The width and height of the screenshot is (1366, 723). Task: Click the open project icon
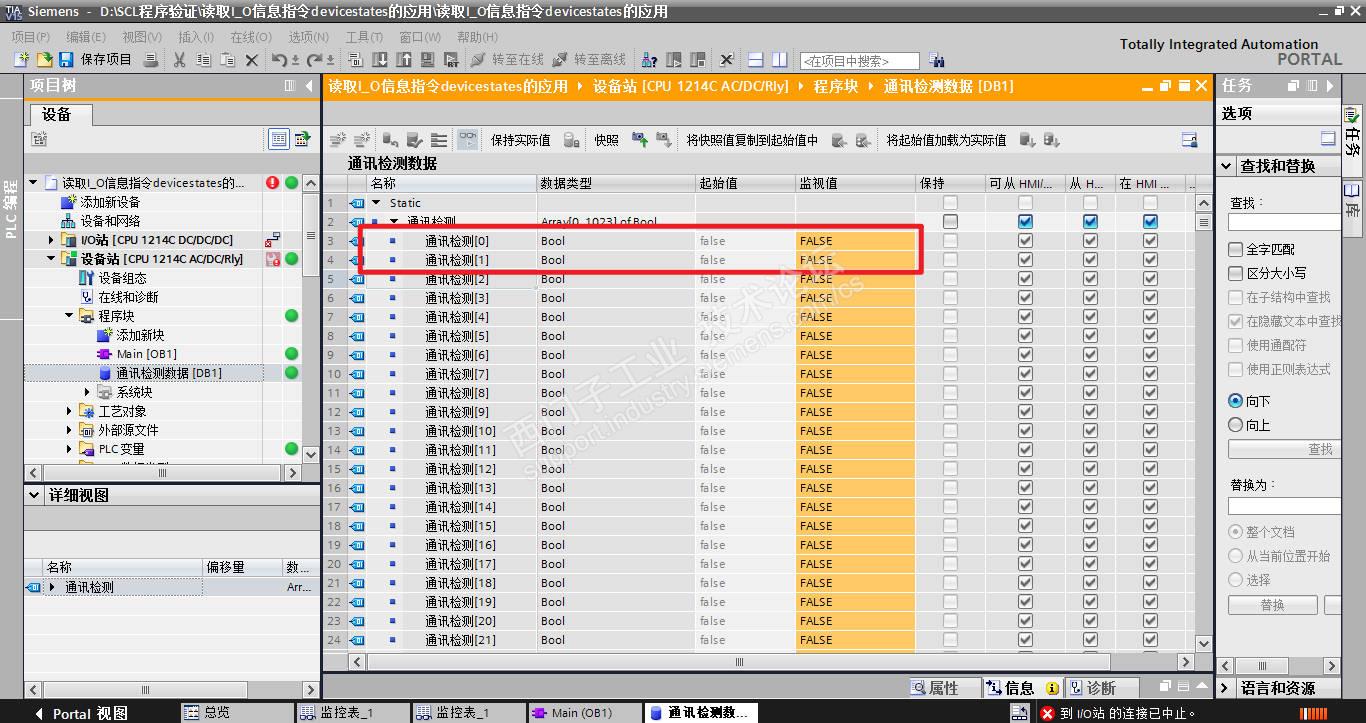[x=44, y=60]
